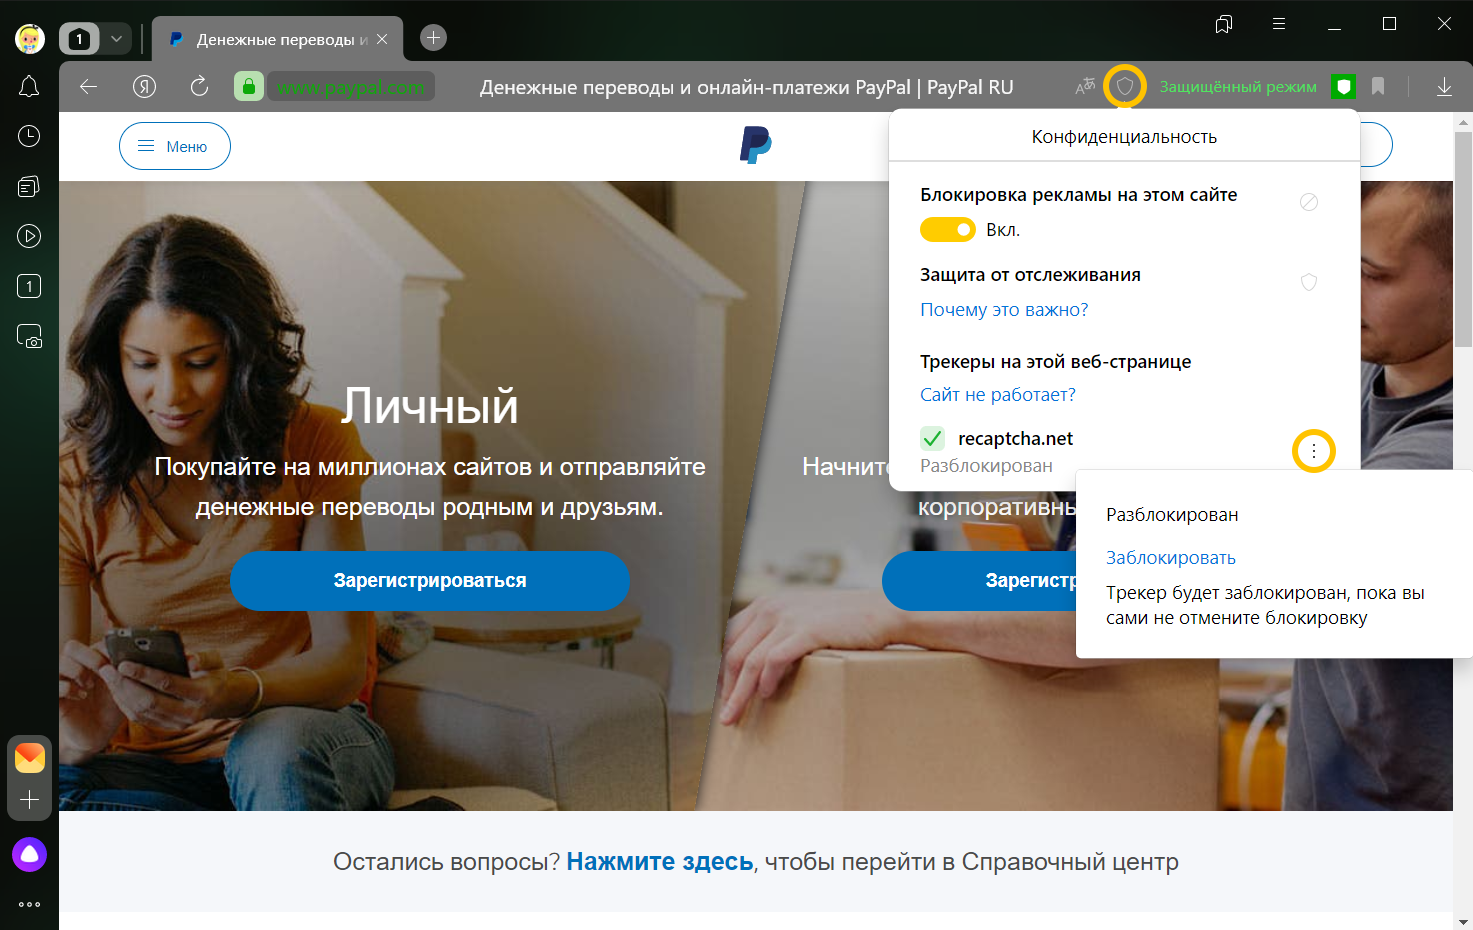
Task: Go back with the left arrow
Action: point(88,87)
